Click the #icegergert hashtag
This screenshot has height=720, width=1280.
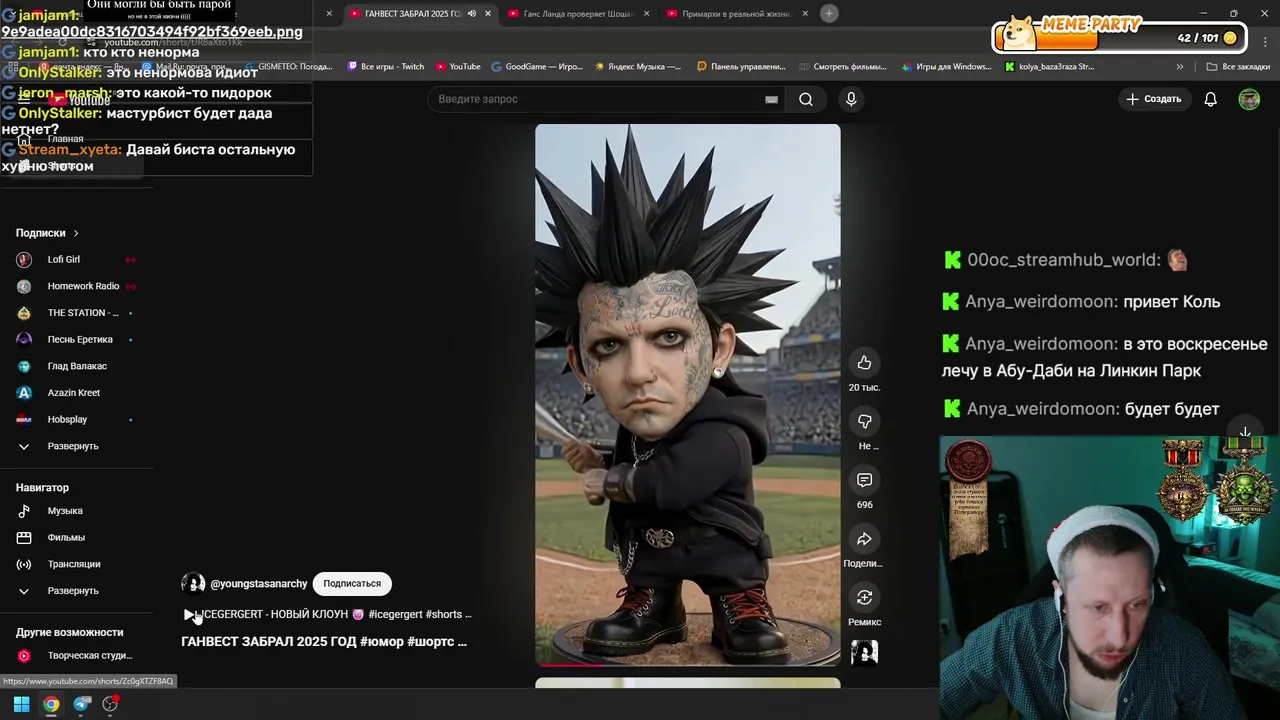[395, 614]
